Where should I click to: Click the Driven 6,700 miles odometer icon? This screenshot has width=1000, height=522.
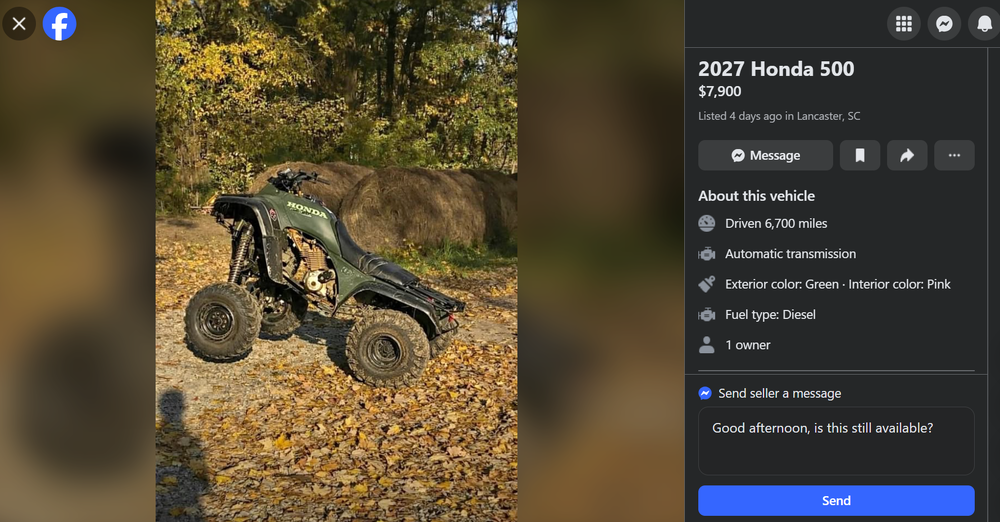pos(707,223)
